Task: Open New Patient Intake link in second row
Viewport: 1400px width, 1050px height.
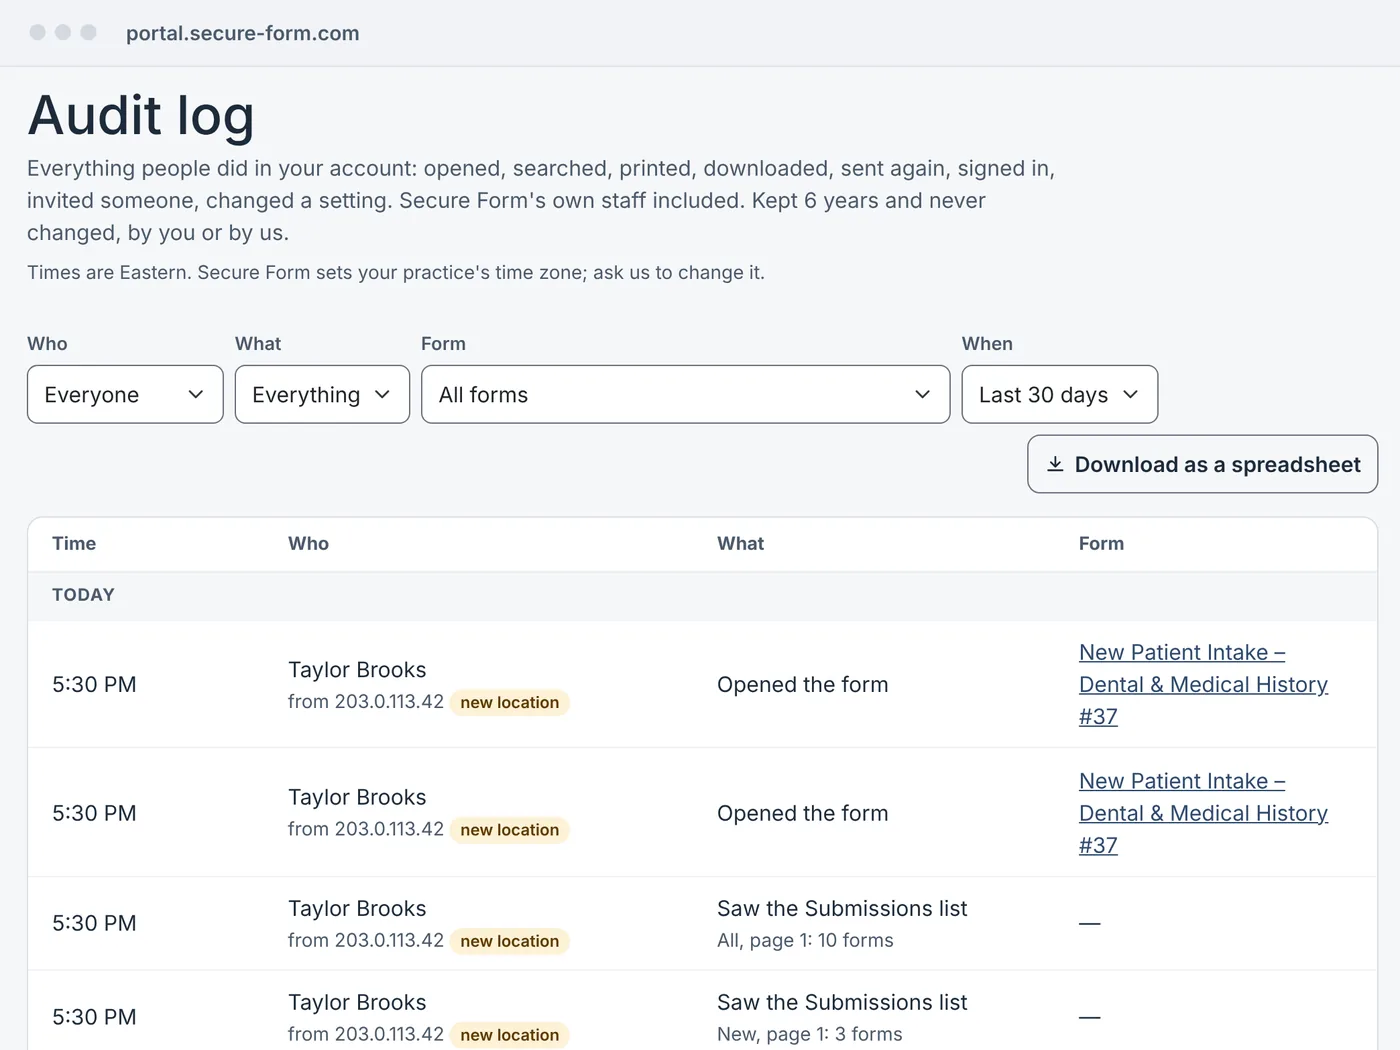Action: pos(1203,813)
